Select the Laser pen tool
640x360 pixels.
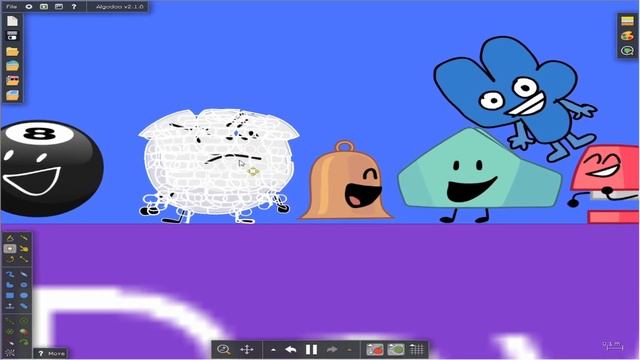[x=10, y=342]
